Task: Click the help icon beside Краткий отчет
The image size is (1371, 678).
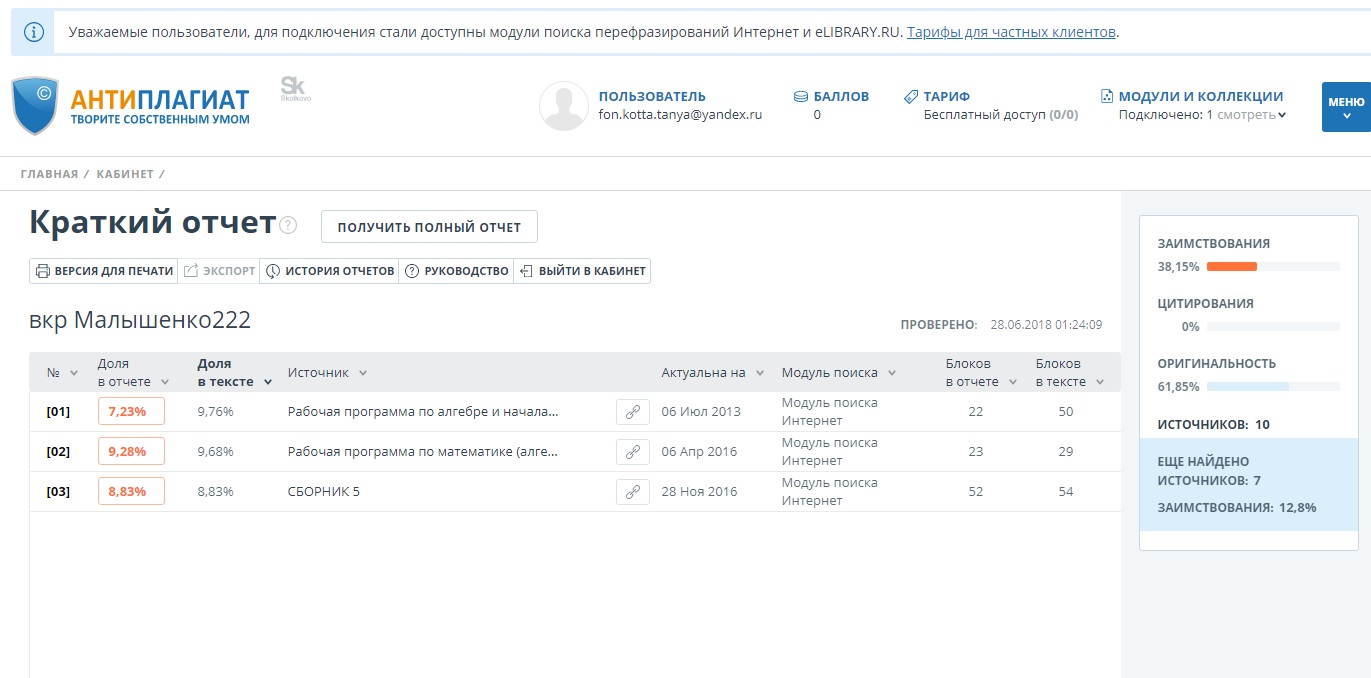Action: (289, 226)
